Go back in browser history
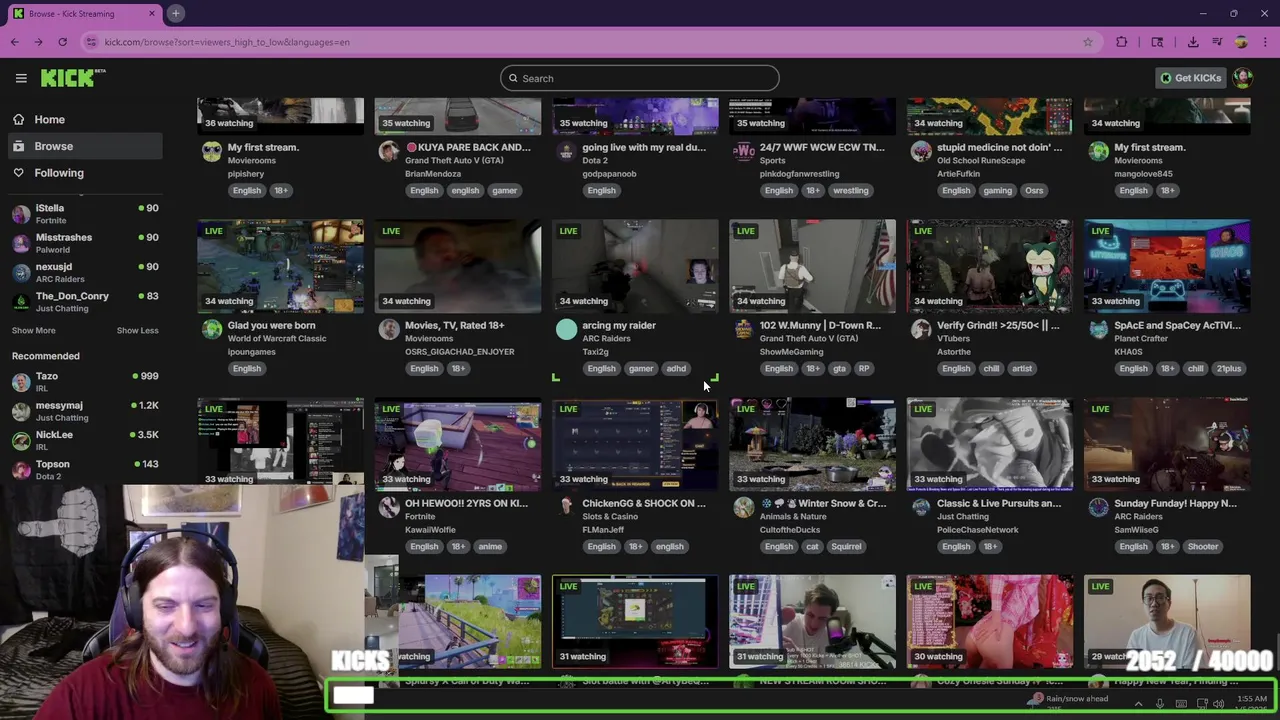Viewport: 1280px width, 720px height. [x=14, y=42]
